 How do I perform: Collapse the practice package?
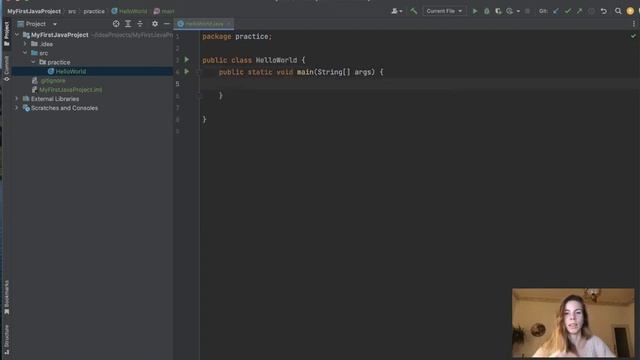coord(33,62)
